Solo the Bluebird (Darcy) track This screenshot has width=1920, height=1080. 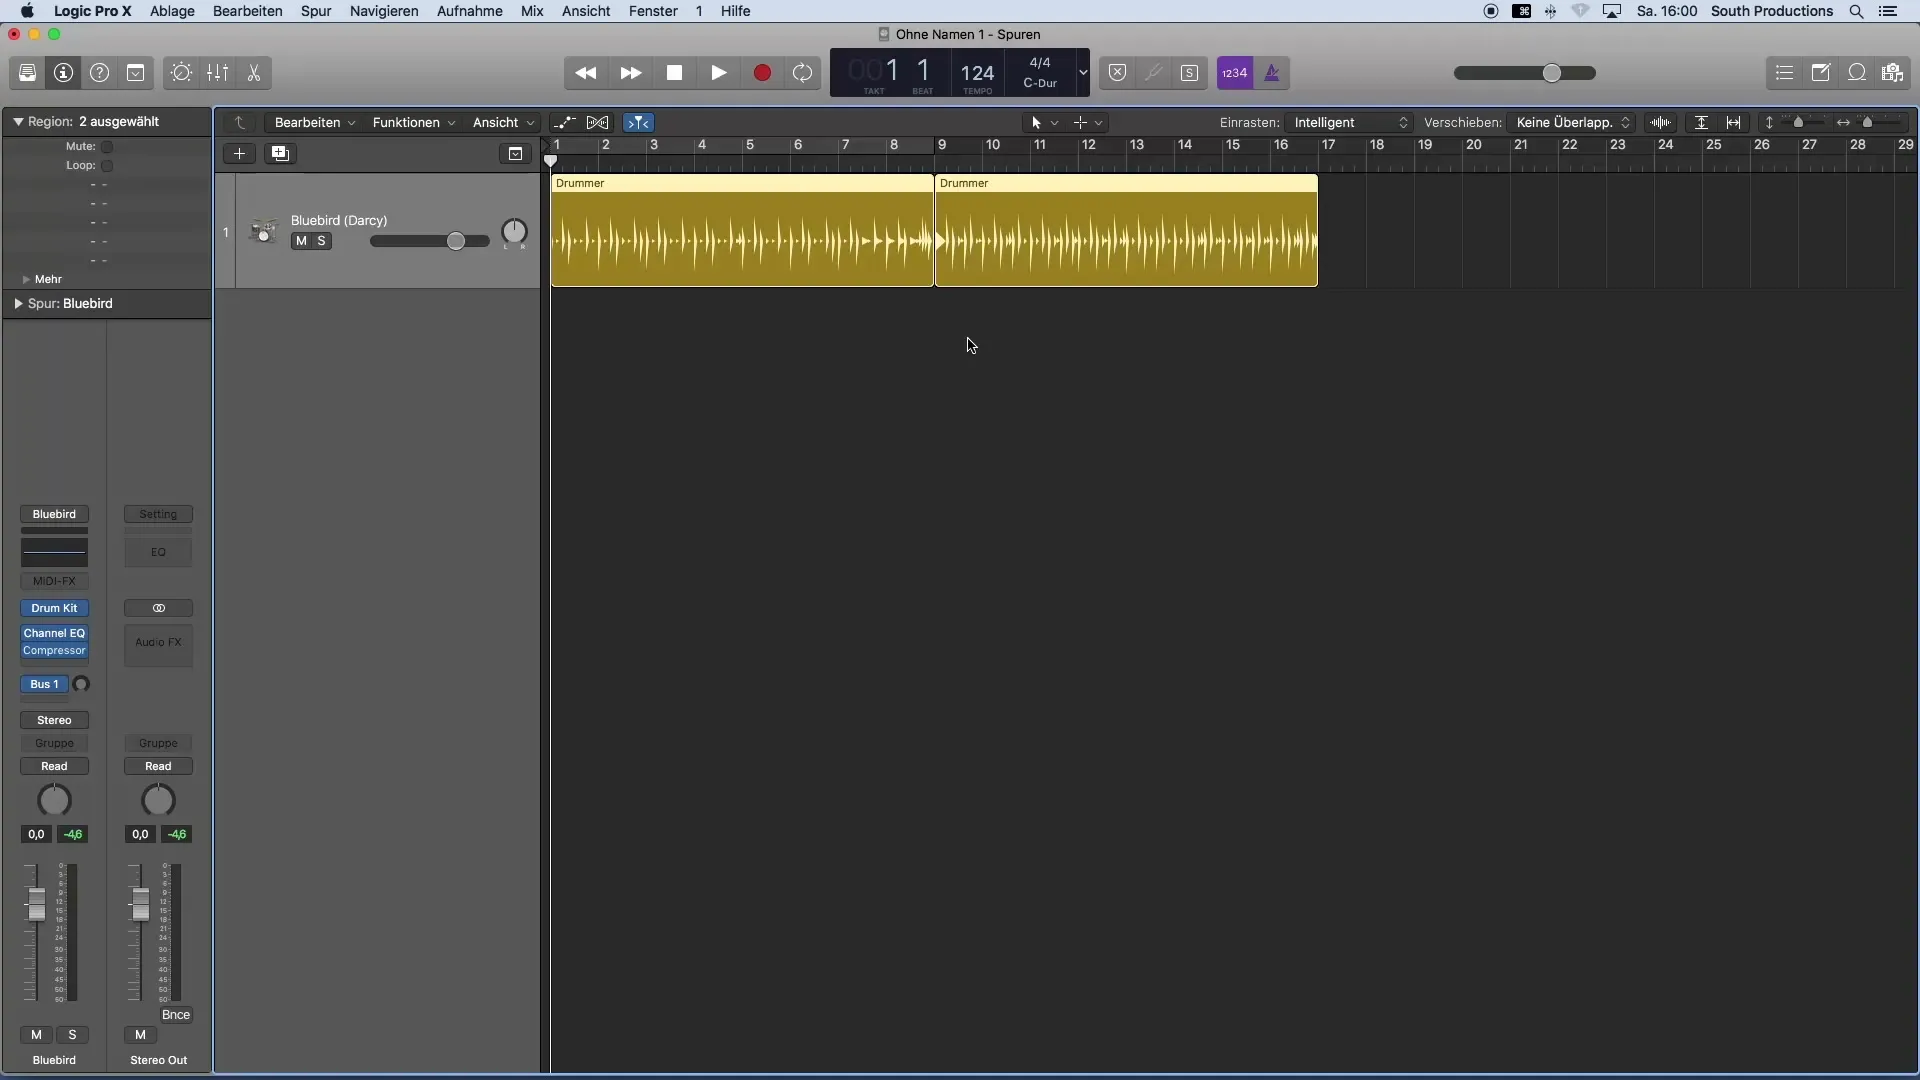(x=321, y=241)
